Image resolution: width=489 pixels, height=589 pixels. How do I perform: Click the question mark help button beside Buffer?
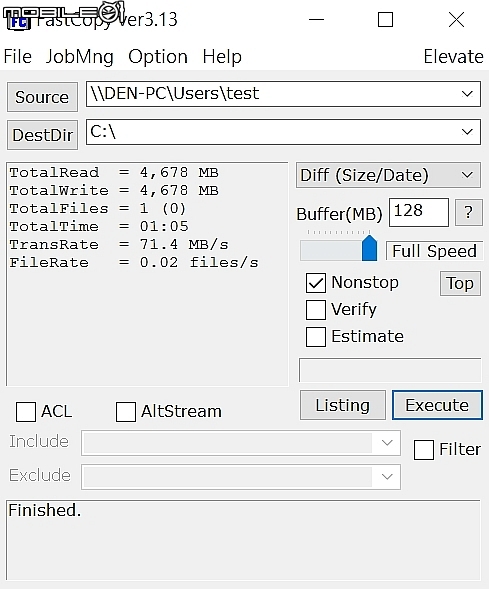pos(468,213)
